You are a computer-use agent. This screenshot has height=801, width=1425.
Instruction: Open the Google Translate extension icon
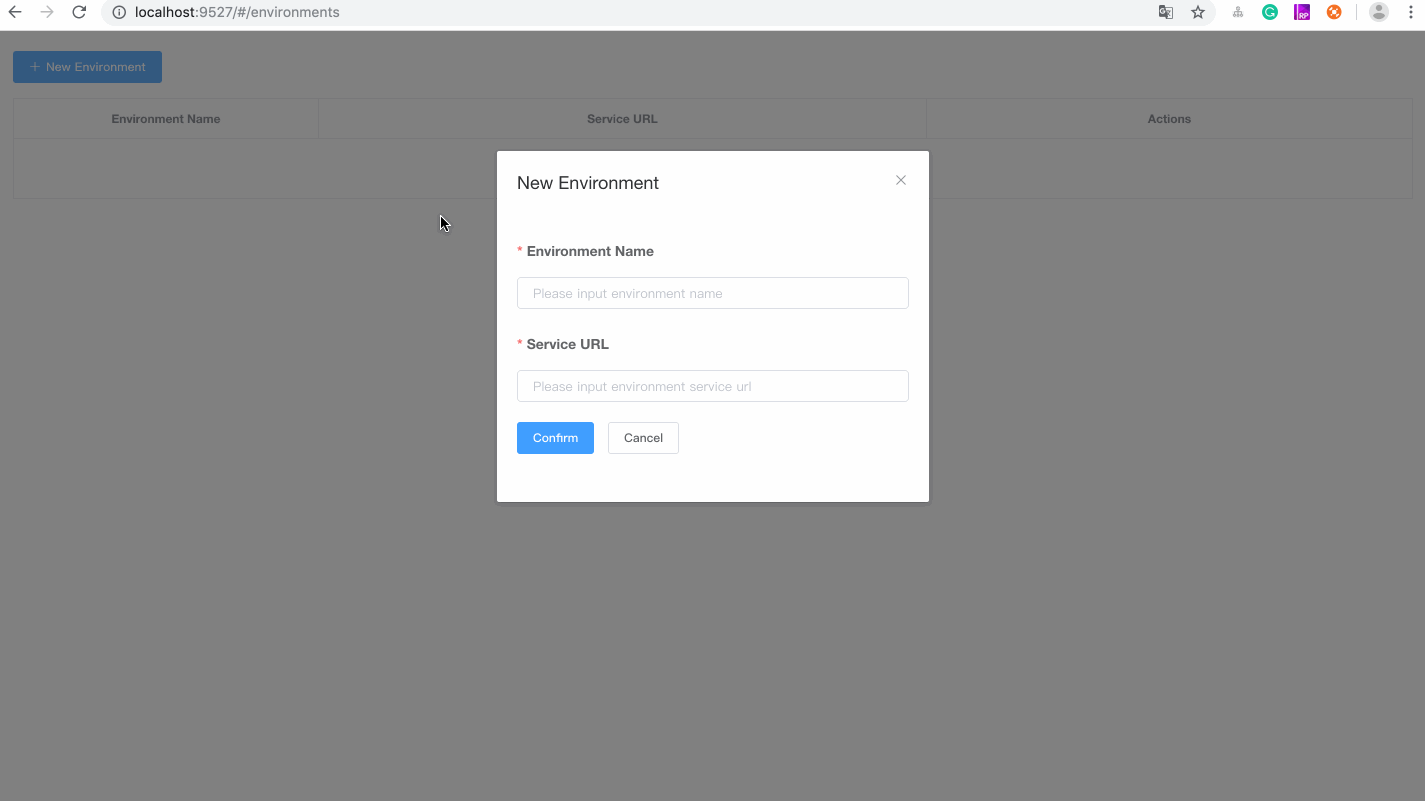coord(1165,12)
